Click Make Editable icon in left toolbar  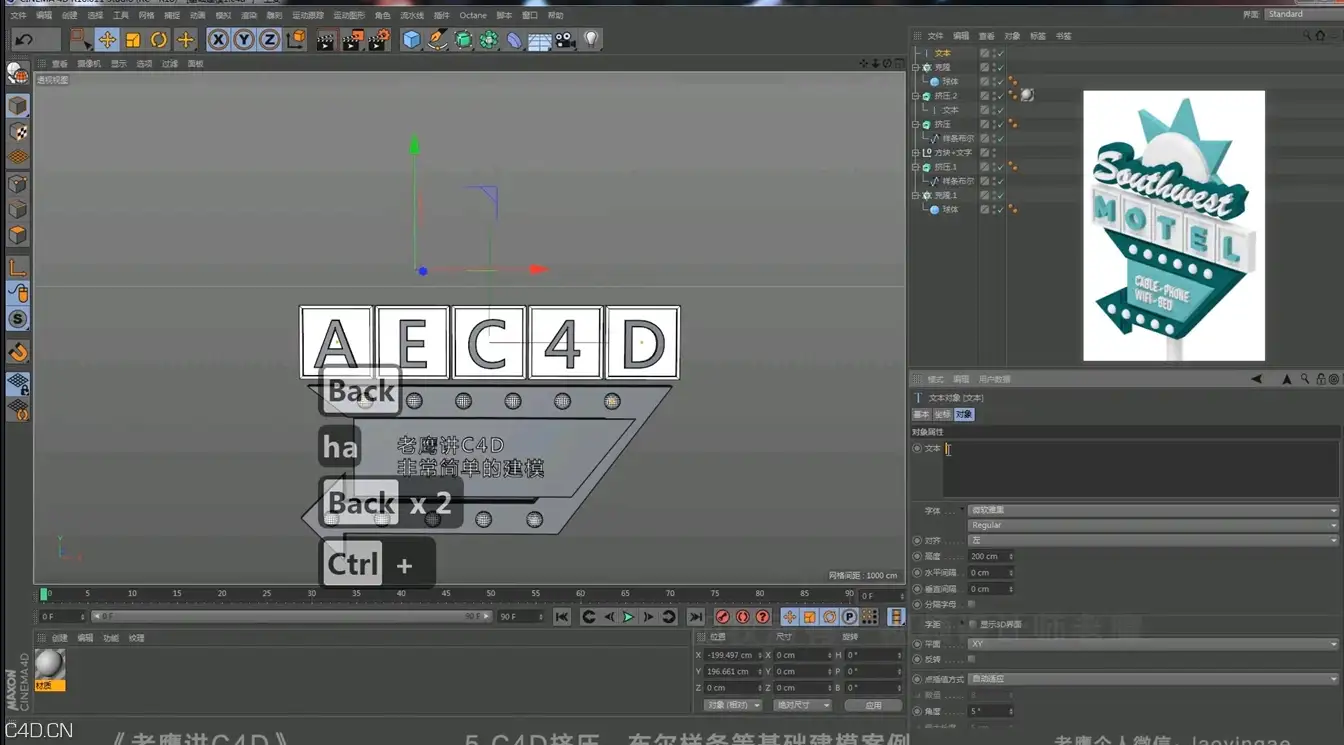coord(17,73)
